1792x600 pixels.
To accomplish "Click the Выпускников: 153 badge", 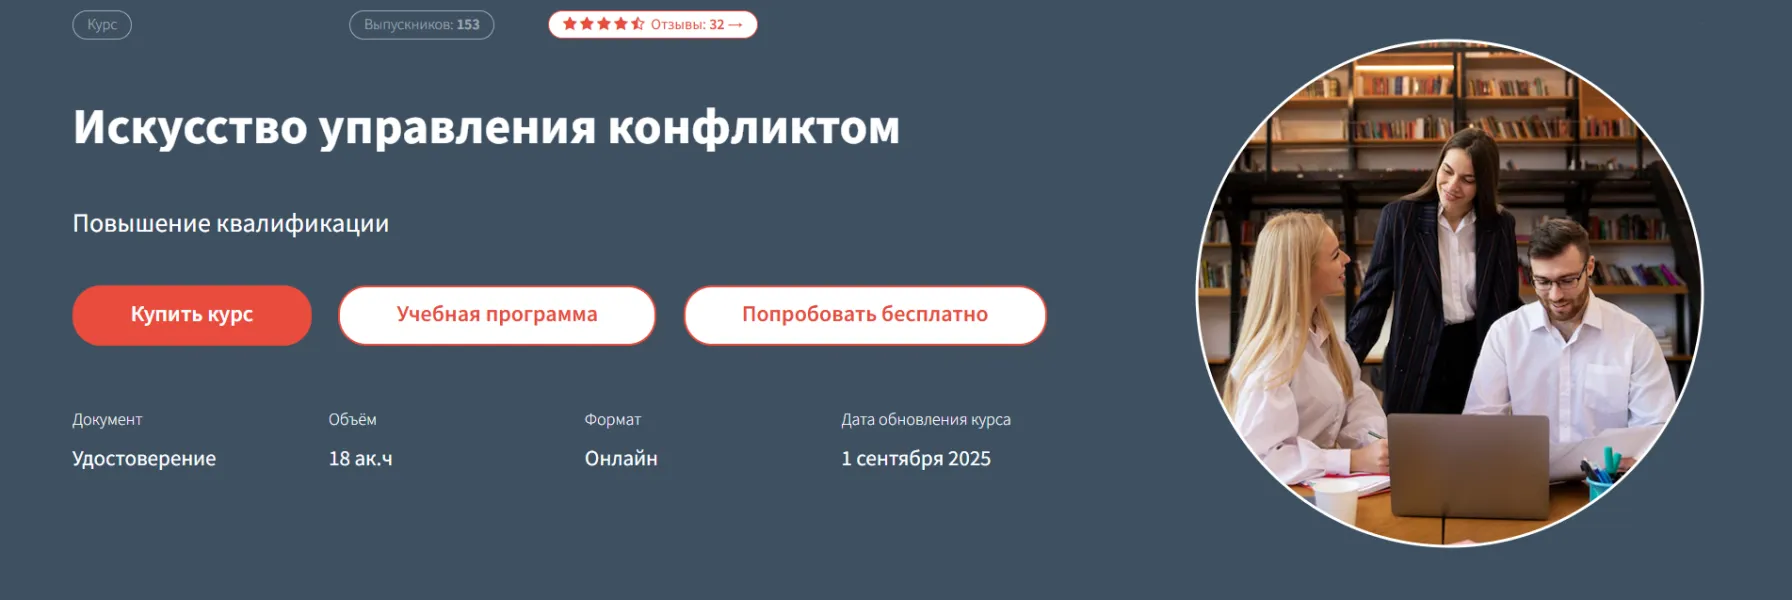I will point(421,25).
